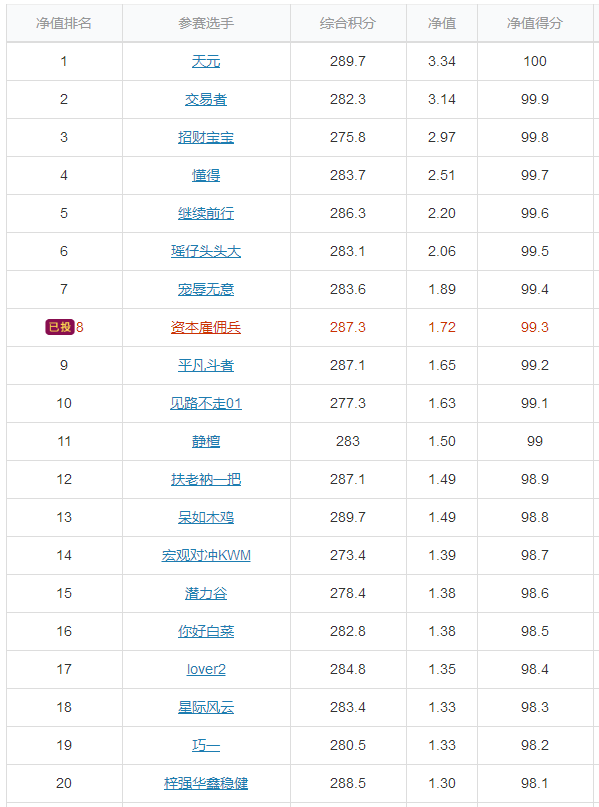Click the 呆如木鸡 contestant link
Viewport: 599px width, 807px height.
(x=206, y=517)
